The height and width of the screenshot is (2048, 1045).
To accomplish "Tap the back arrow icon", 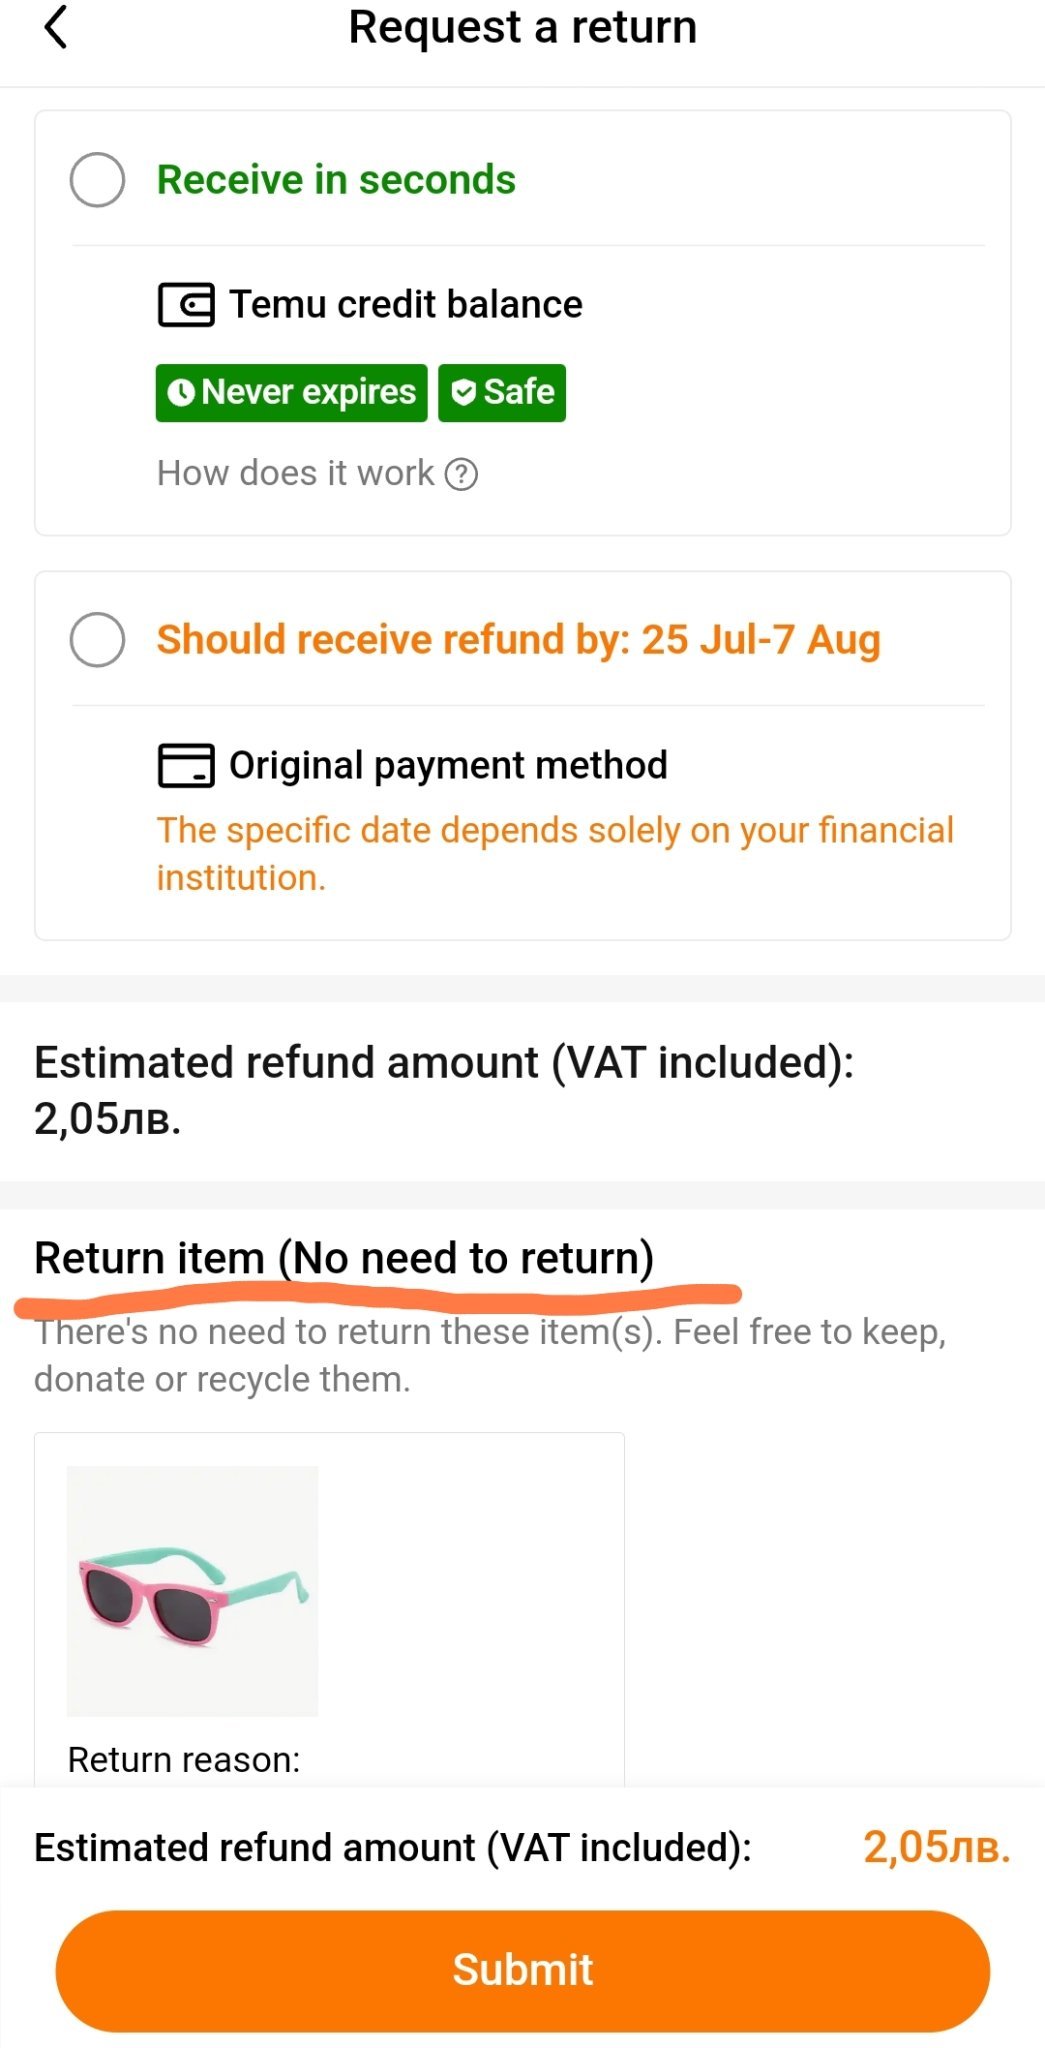I will click(56, 27).
